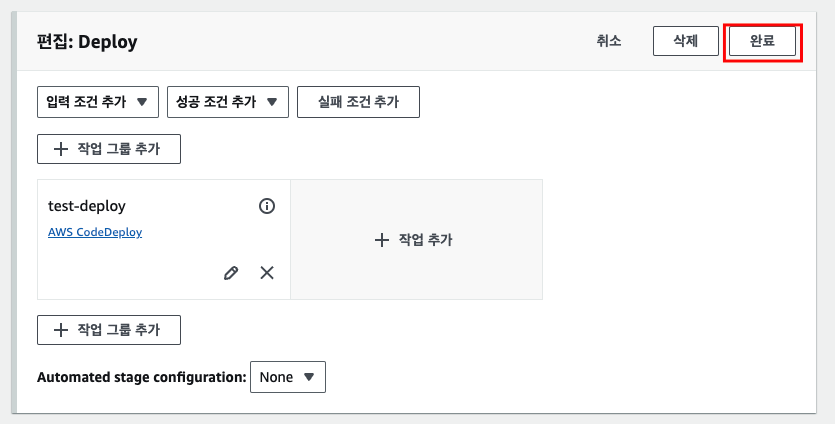Open AWS CodeDeploy link
Viewport: 835px width, 424px height.
95,232
